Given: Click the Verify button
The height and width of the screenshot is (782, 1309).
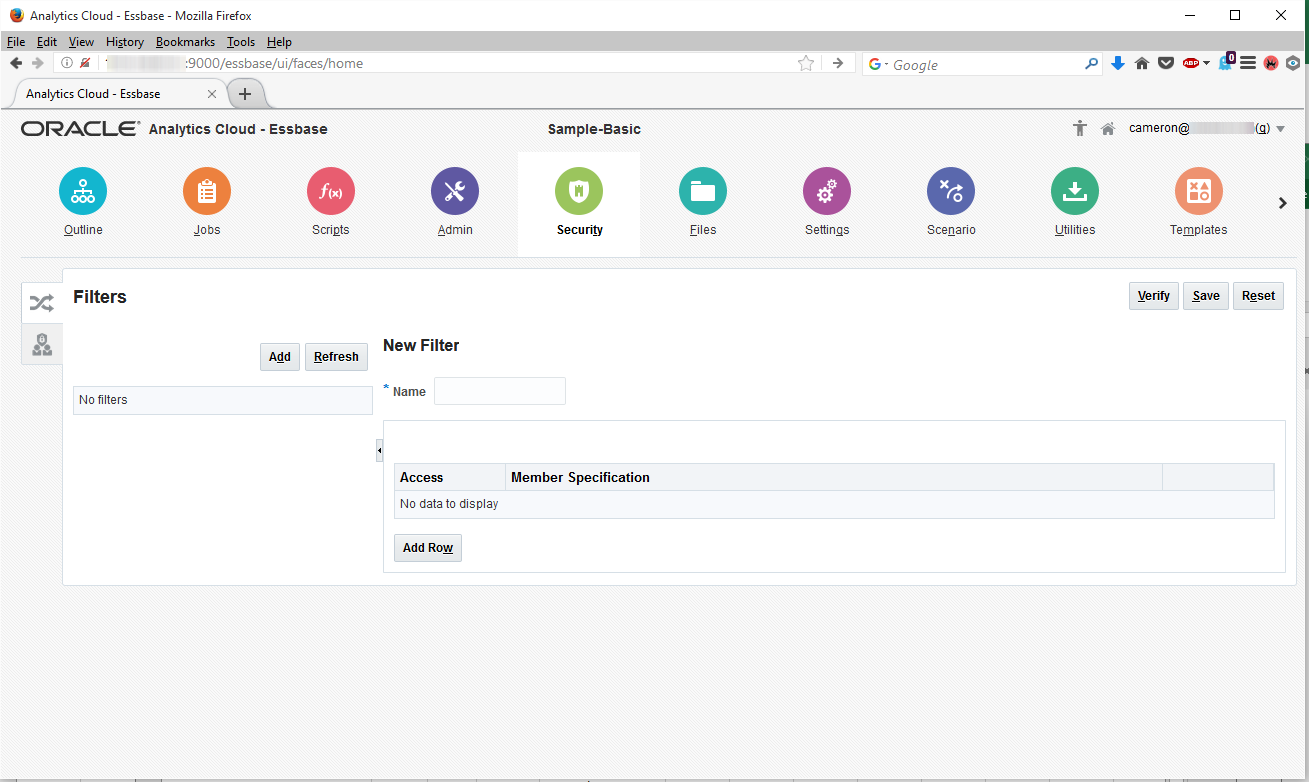Looking at the screenshot, I should [x=1154, y=296].
